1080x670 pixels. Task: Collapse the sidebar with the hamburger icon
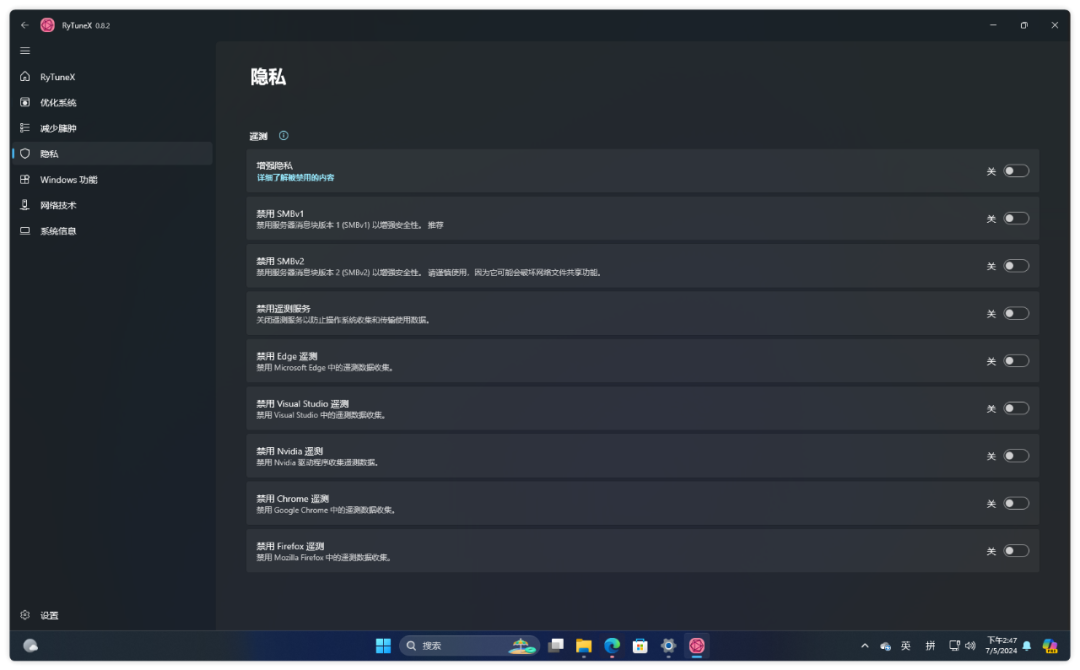(x=25, y=51)
